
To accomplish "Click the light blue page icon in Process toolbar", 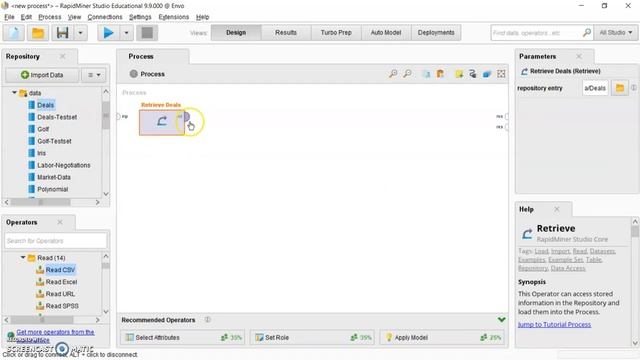I will 426,74.
